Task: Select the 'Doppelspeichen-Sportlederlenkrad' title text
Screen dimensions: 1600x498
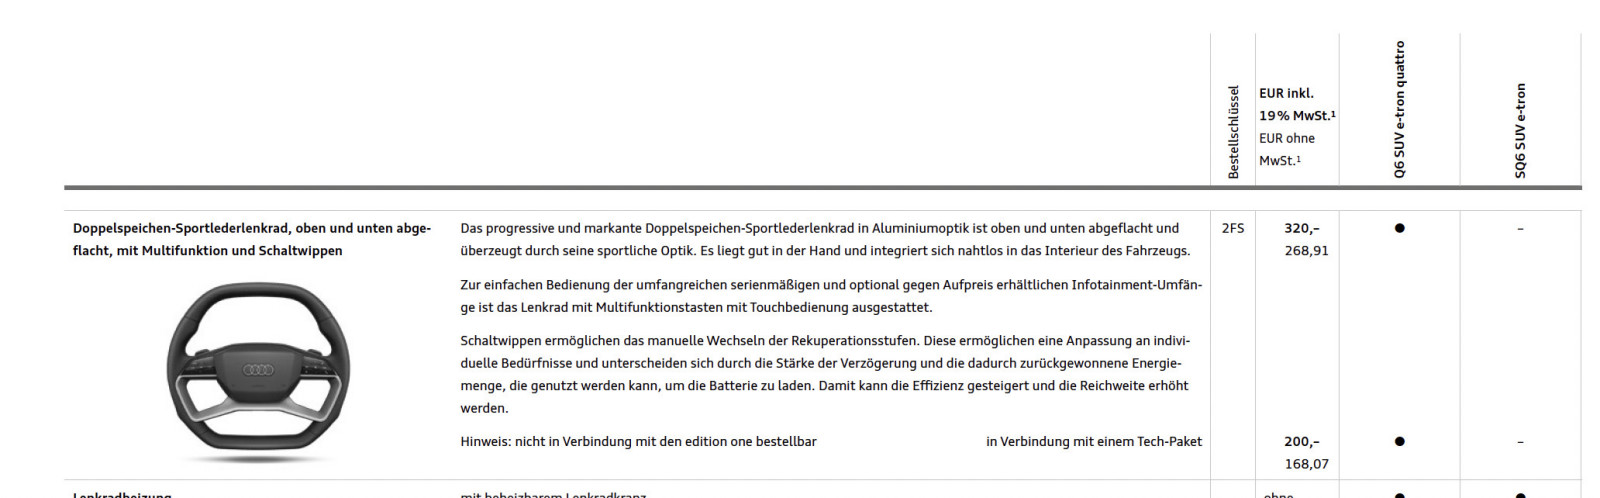Action: pyautogui.click(x=252, y=239)
